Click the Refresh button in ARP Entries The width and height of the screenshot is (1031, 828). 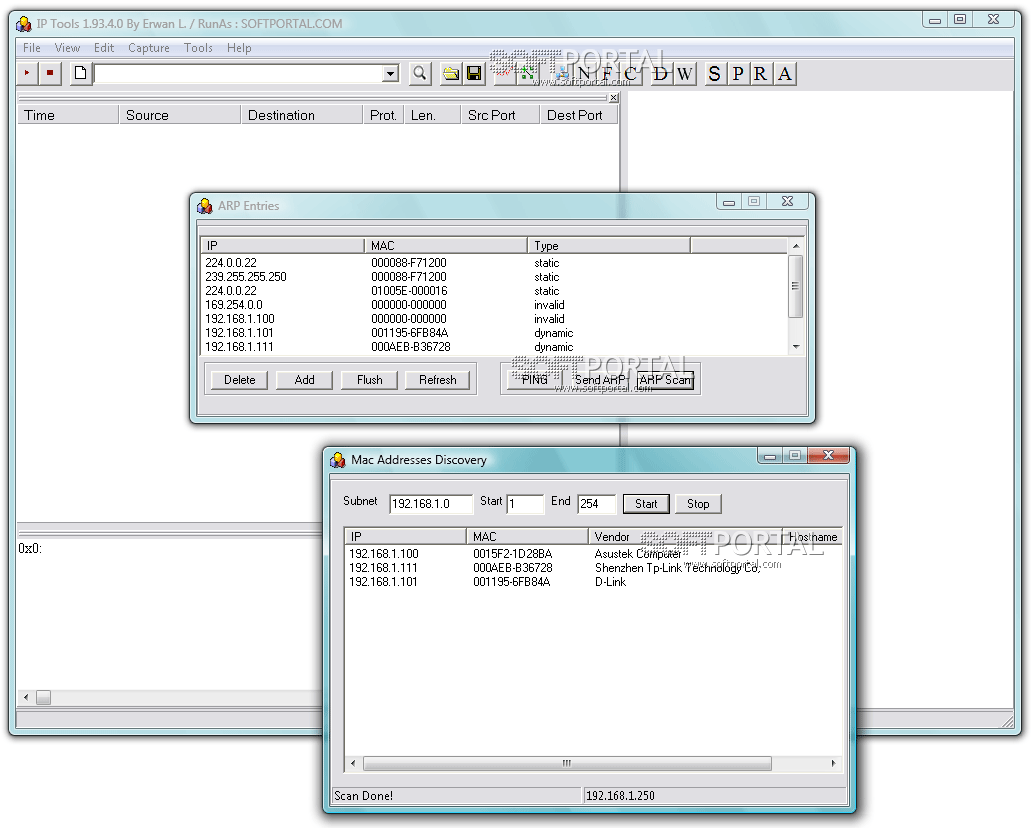pyautogui.click(x=438, y=380)
